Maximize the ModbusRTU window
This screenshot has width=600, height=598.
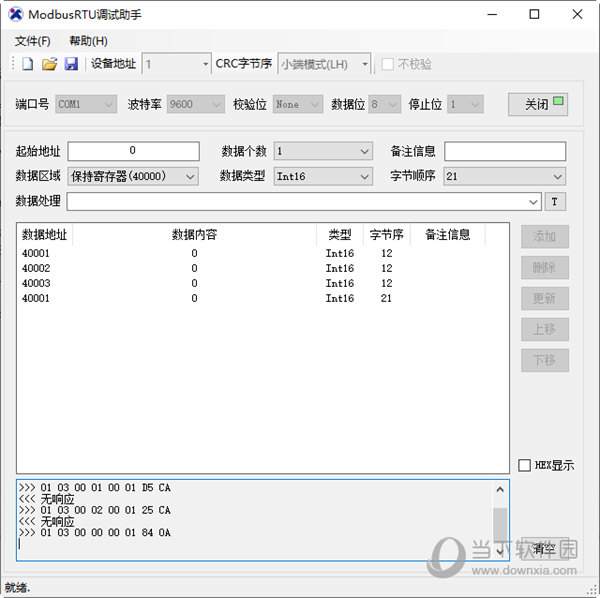[x=534, y=15]
